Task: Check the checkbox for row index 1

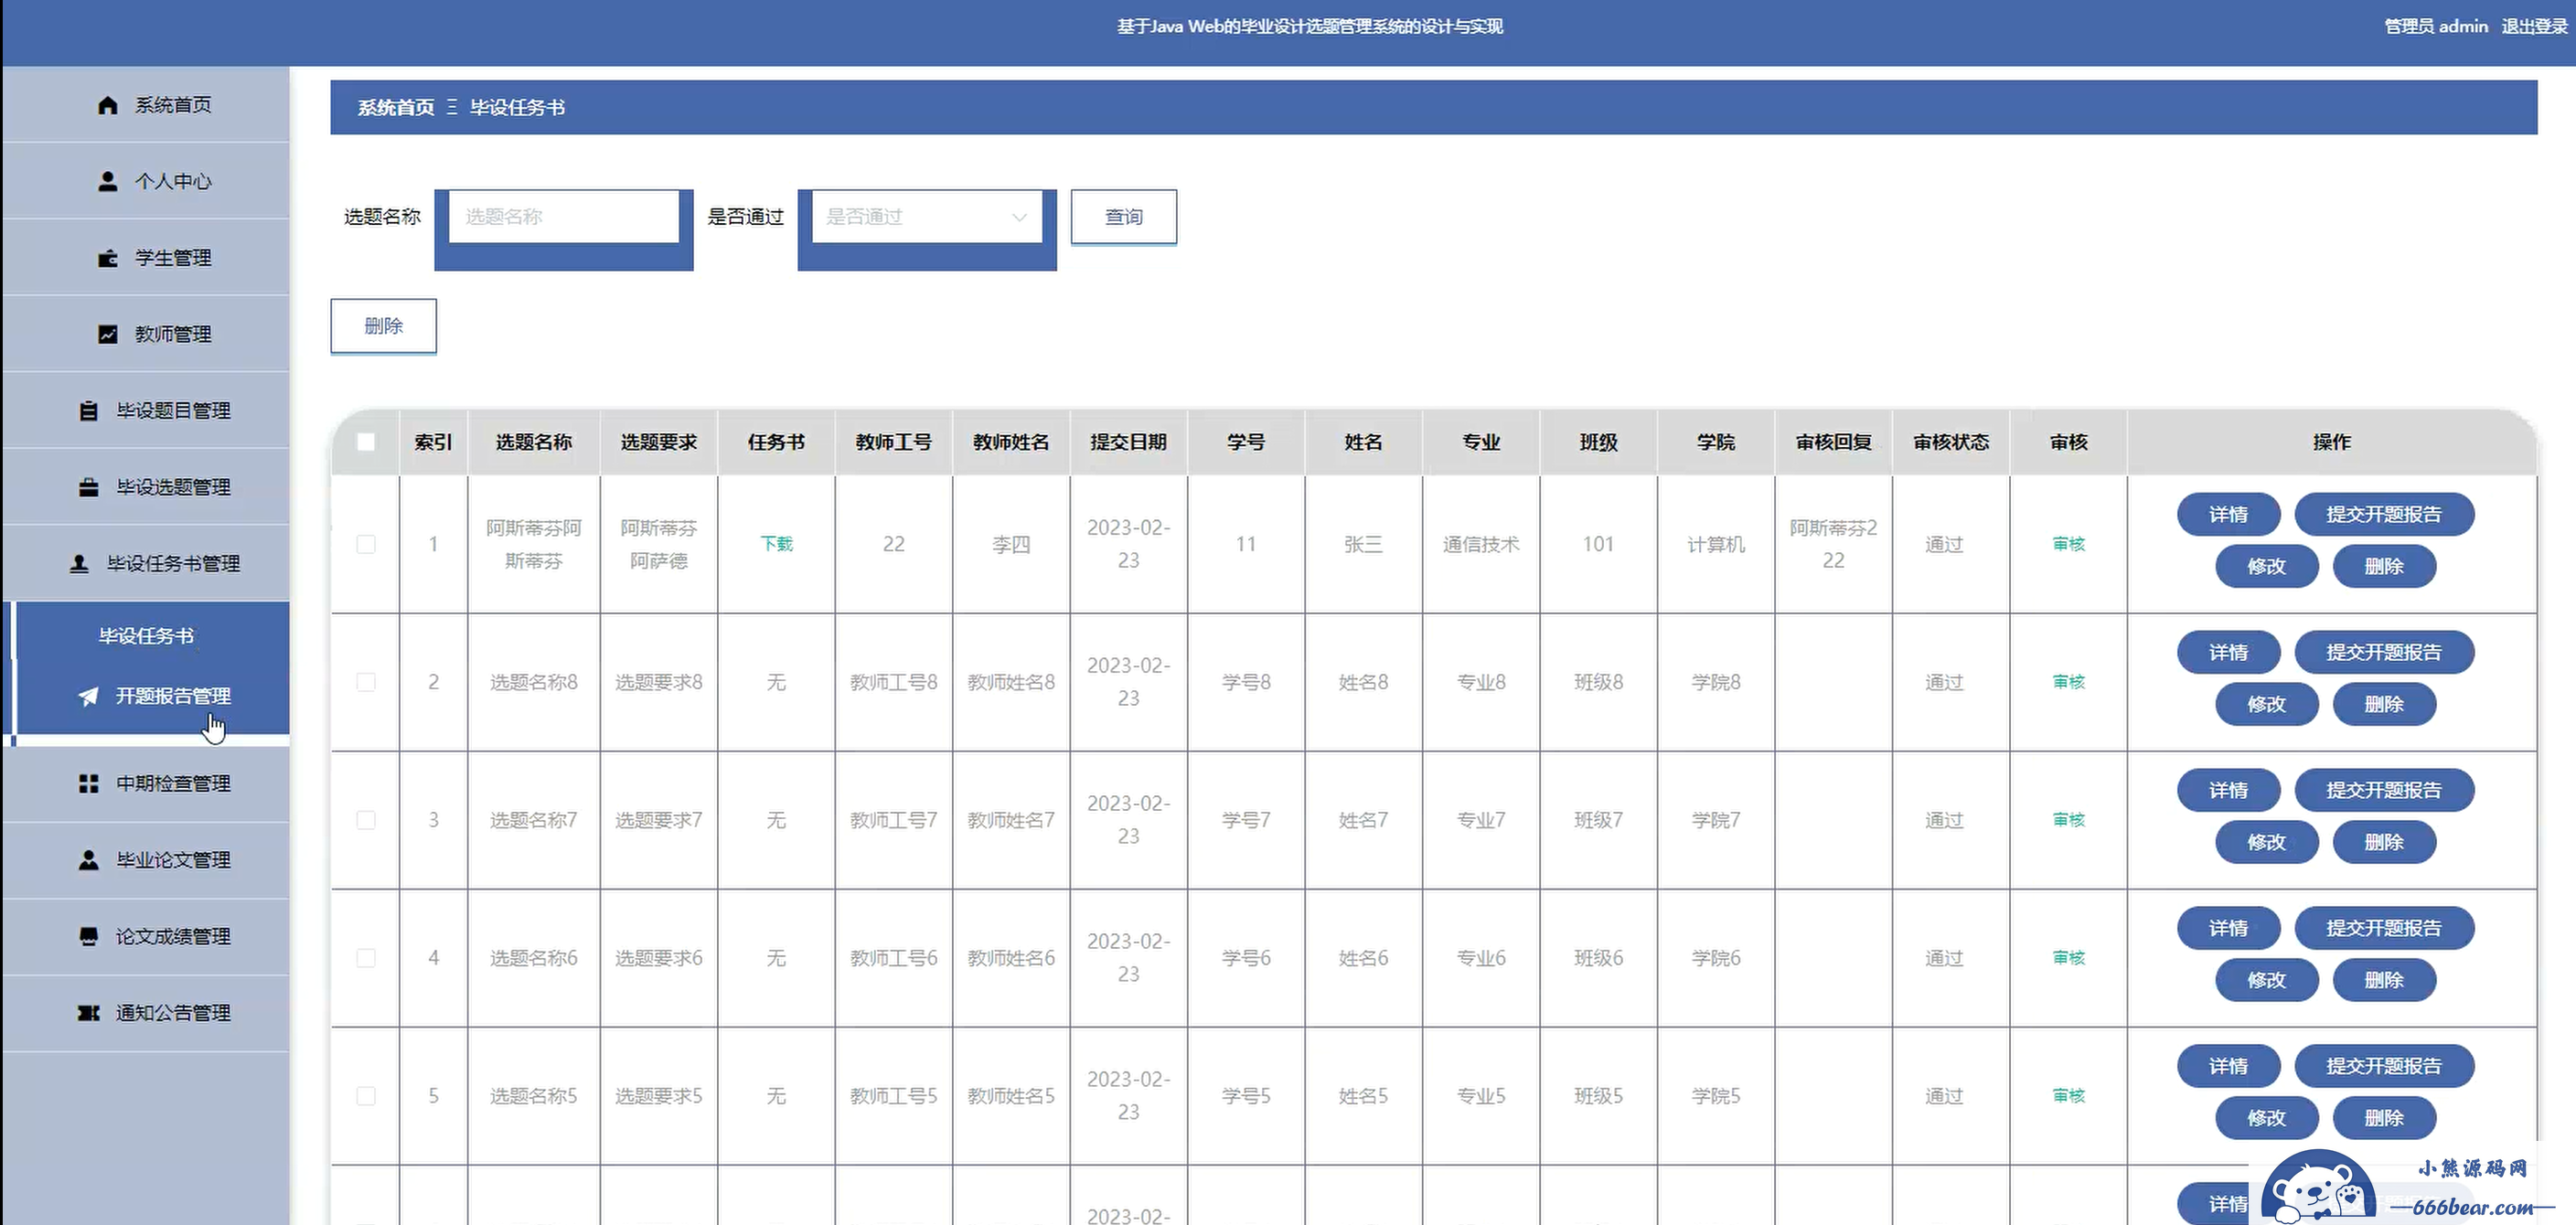Action: (366, 544)
